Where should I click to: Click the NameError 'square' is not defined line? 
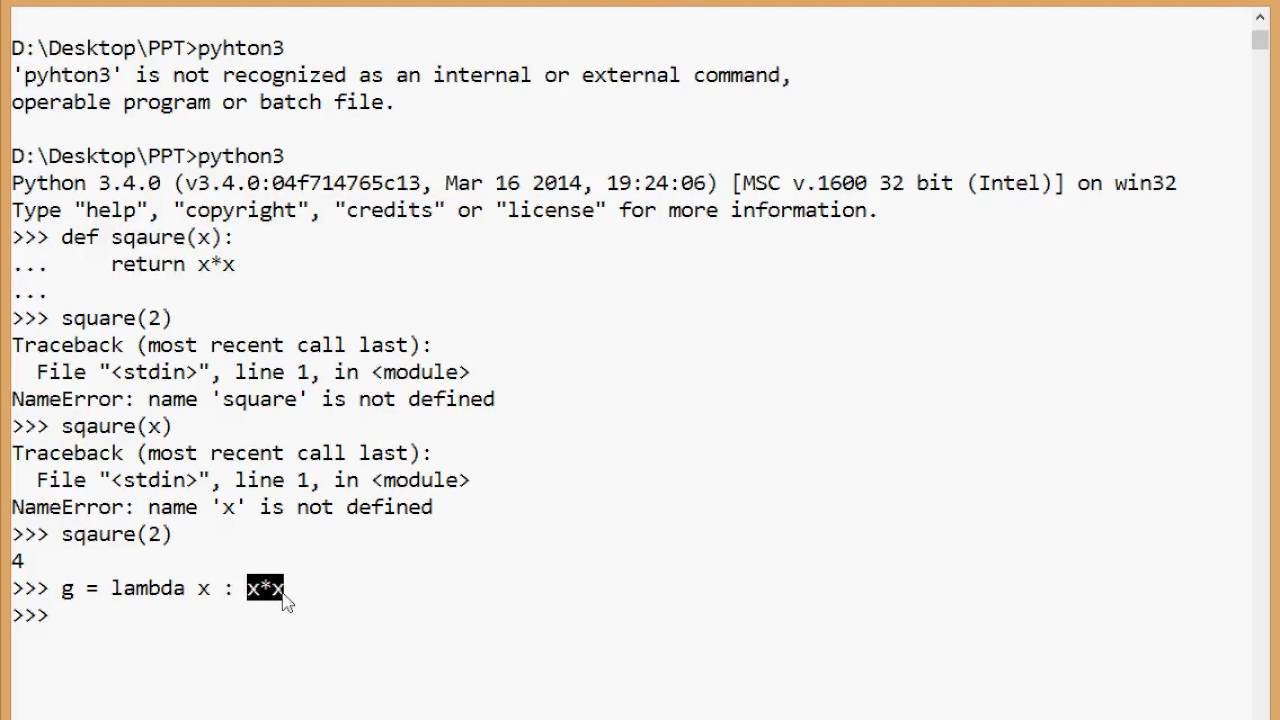click(253, 399)
